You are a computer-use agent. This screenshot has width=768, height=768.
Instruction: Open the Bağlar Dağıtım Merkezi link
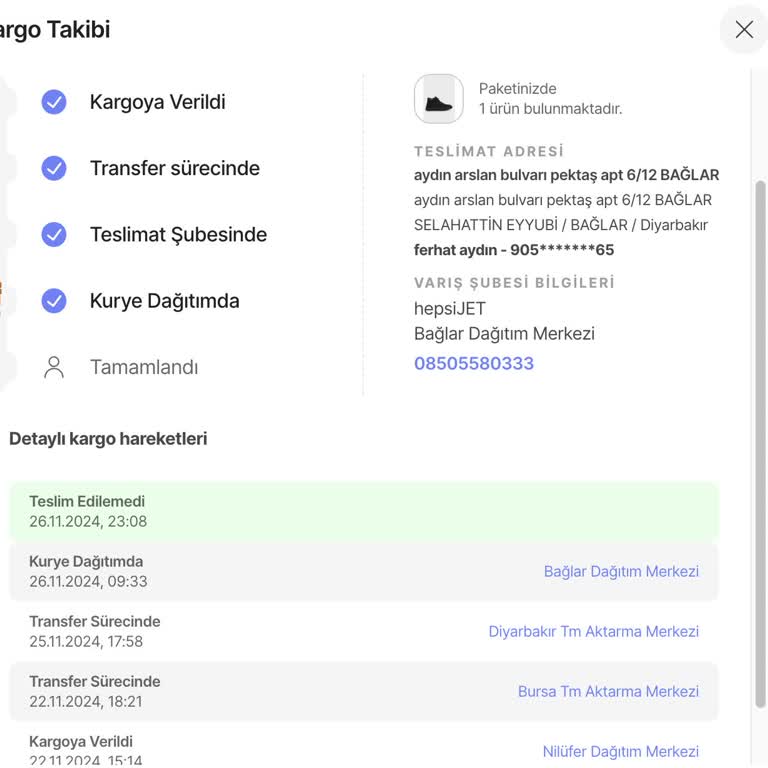621,571
